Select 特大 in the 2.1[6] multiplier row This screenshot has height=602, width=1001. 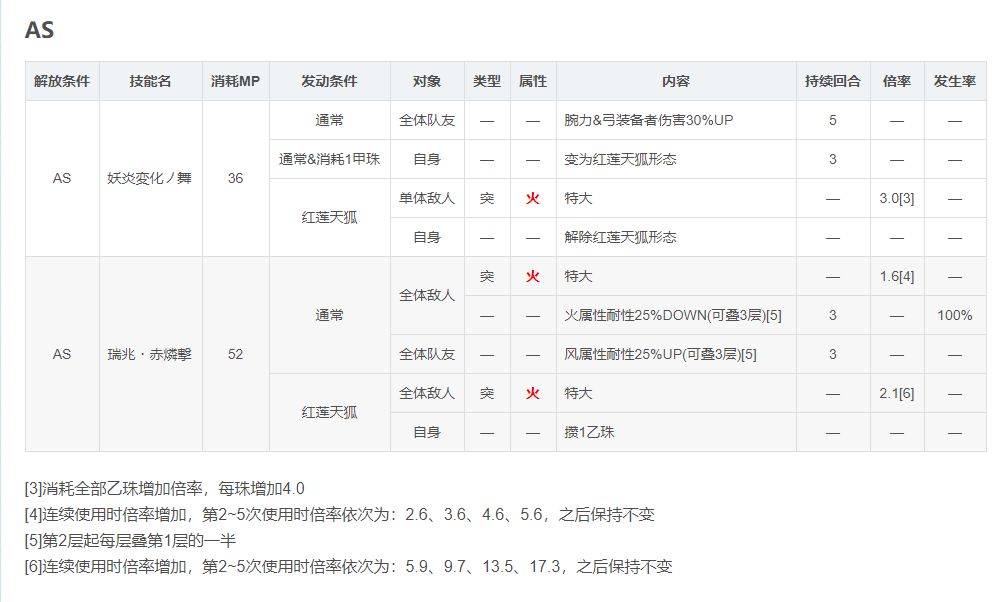click(x=578, y=393)
